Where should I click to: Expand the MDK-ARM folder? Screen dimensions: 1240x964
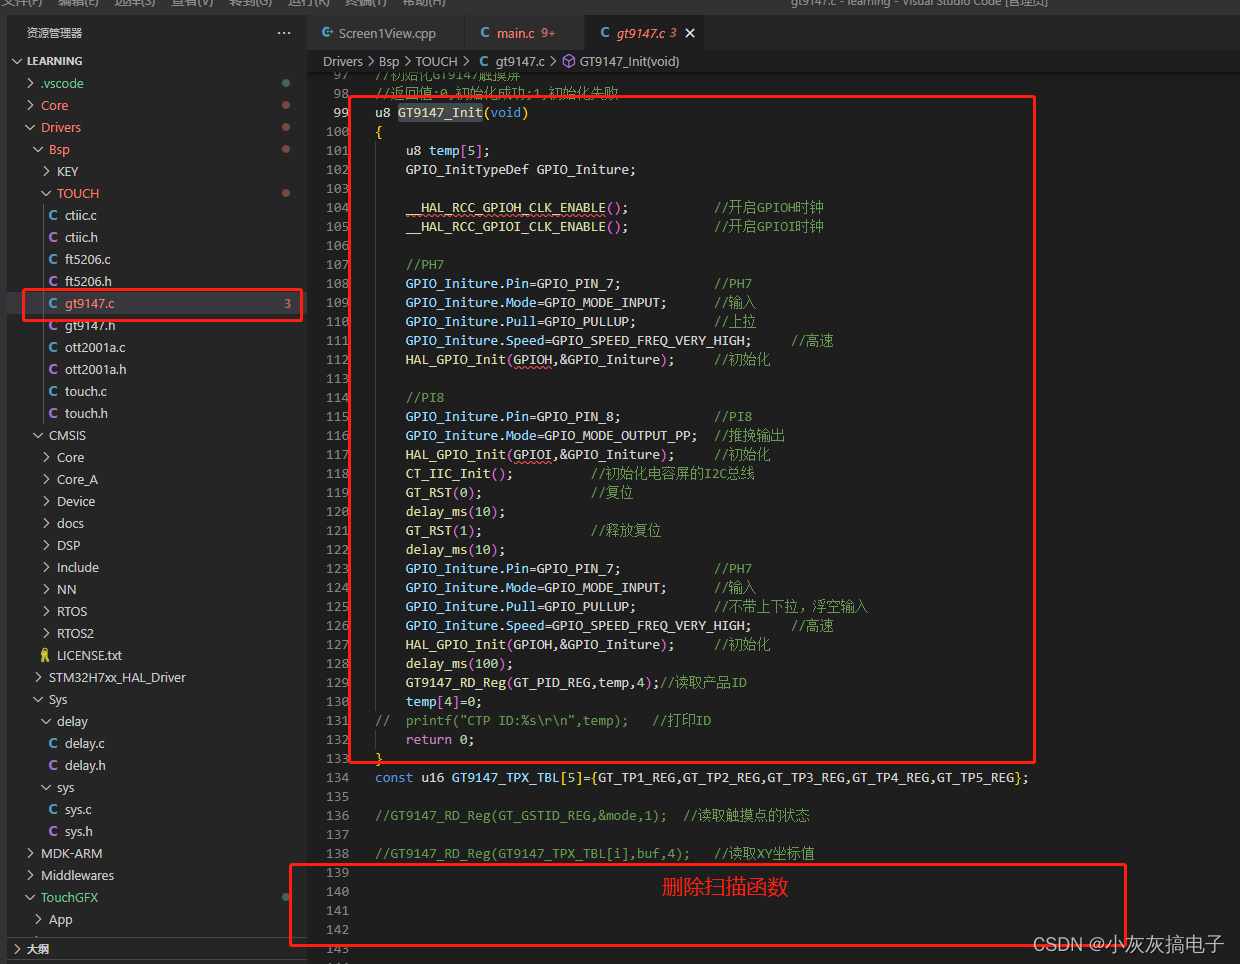click(x=71, y=853)
